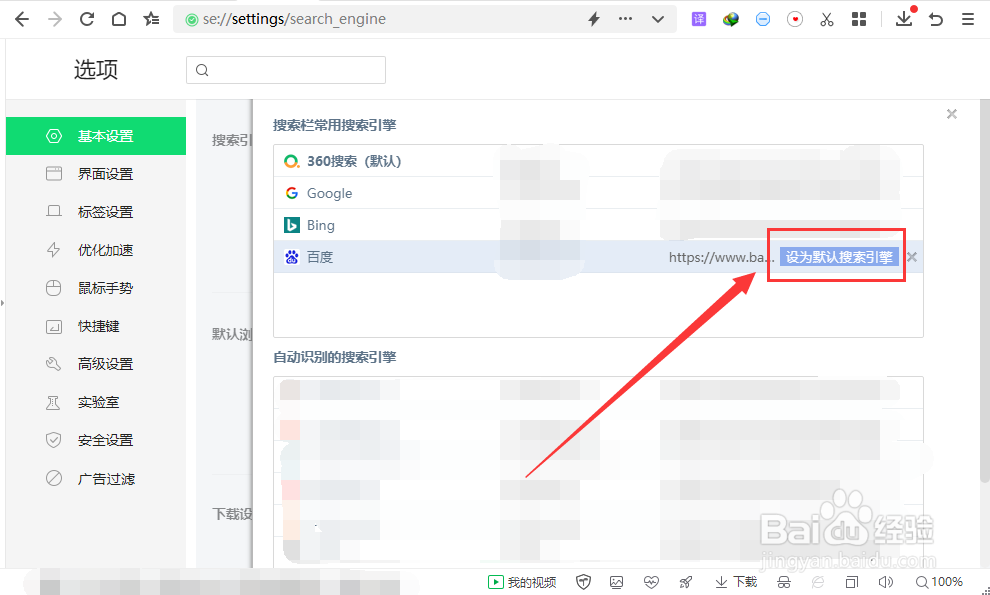Focus the options search box

coord(286,70)
